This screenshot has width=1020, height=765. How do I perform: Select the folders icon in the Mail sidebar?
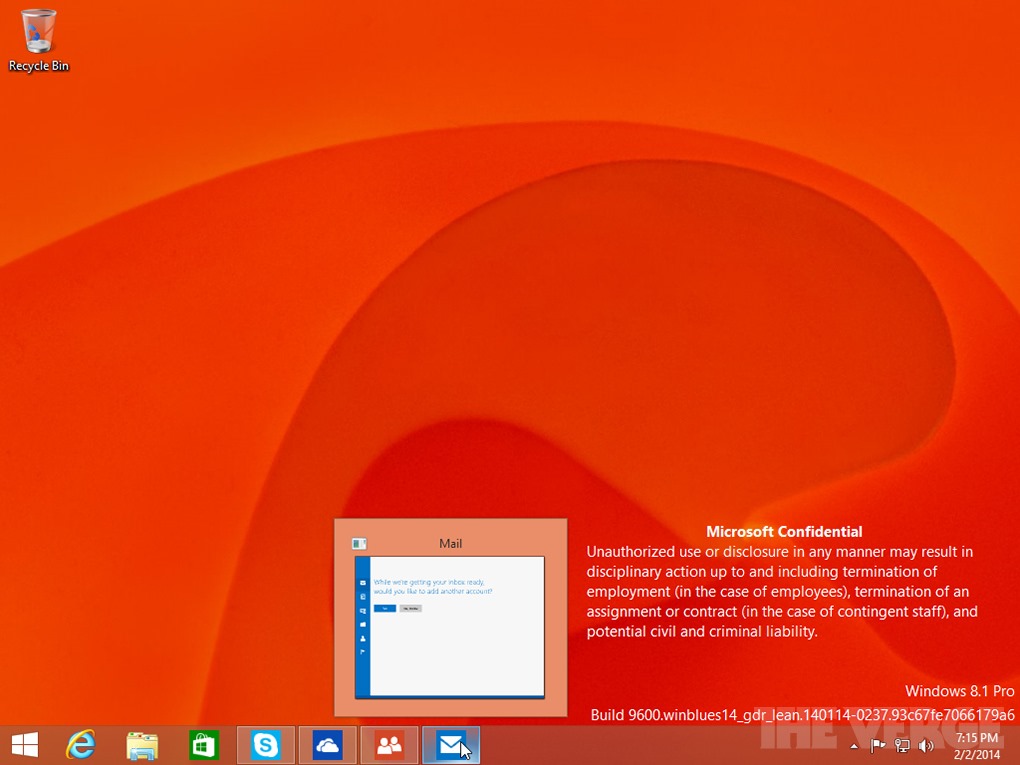coord(363,625)
